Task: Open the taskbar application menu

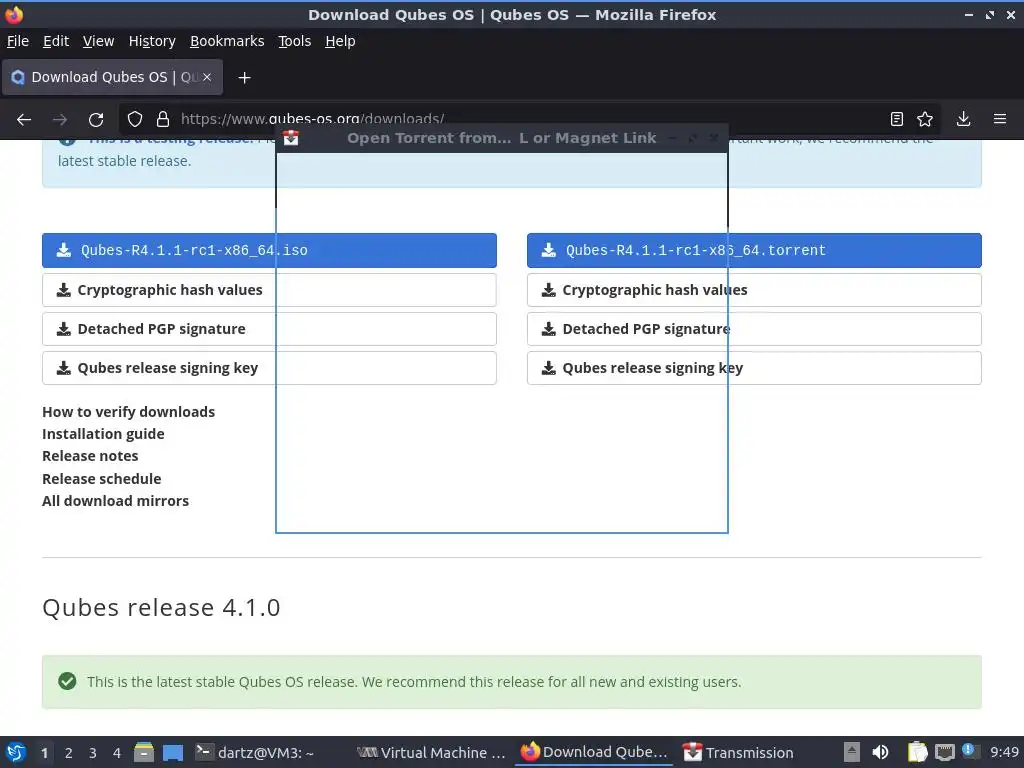Action: click(x=16, y=752)
